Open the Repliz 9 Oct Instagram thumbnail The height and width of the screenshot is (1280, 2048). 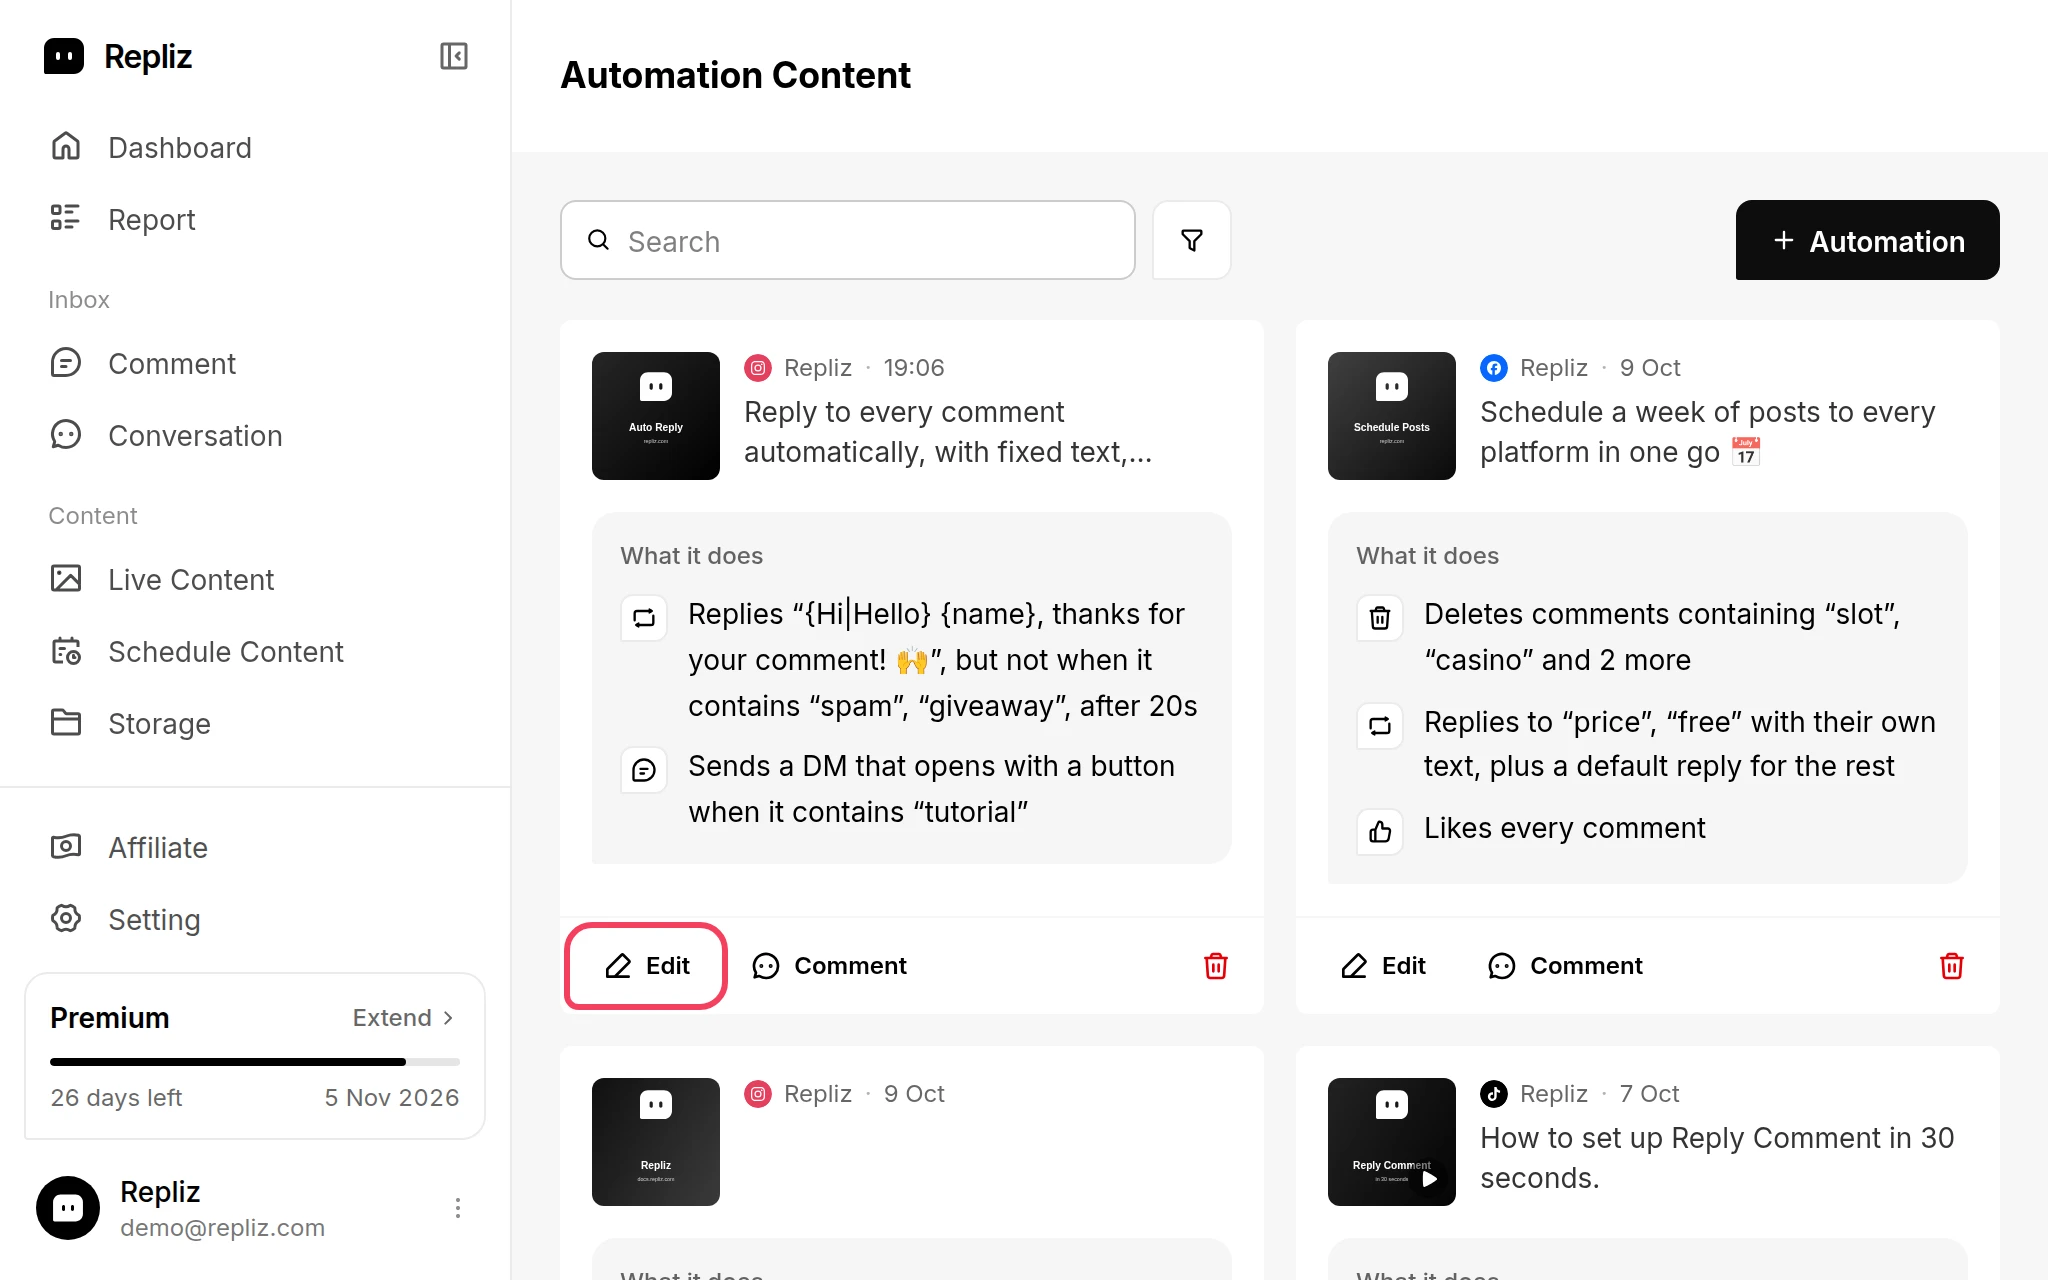(656, 1142)
